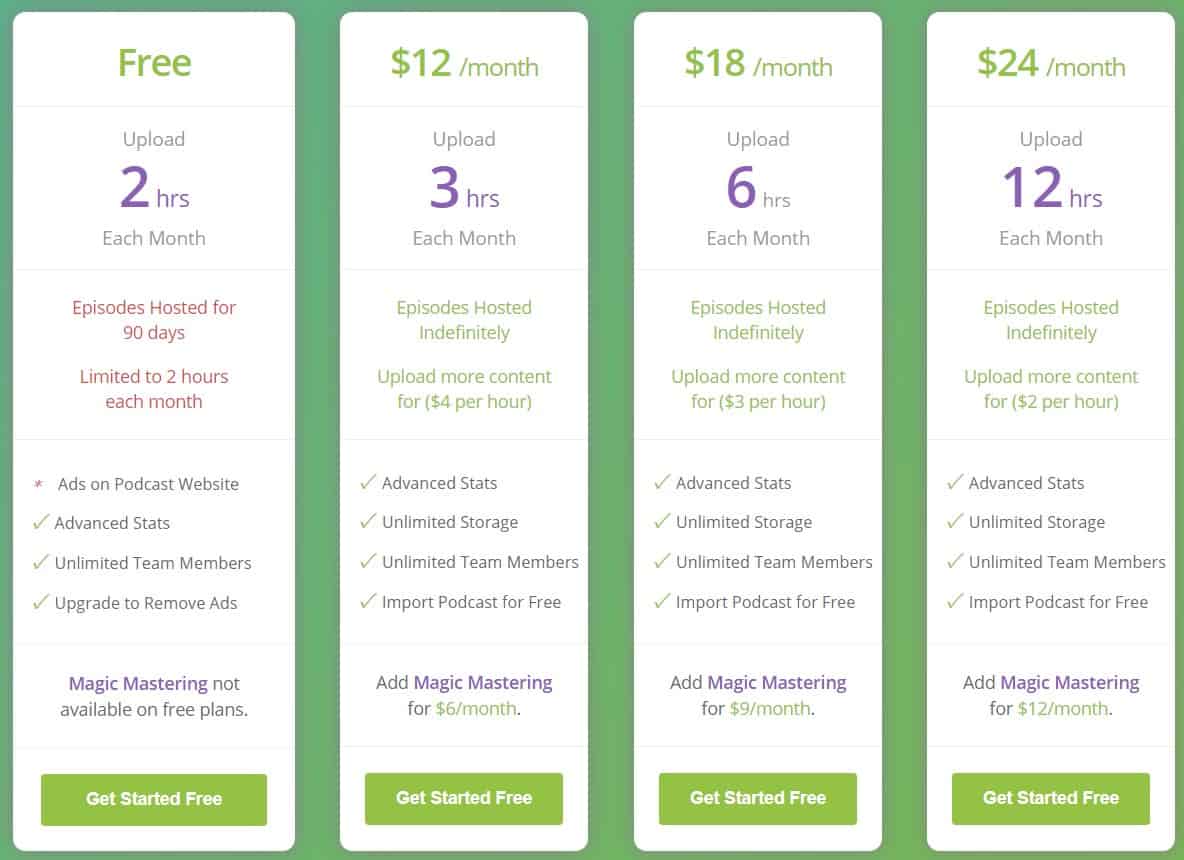
Task: Click Advanced Stats checkmark in Free plan
Action: point(41,522)
